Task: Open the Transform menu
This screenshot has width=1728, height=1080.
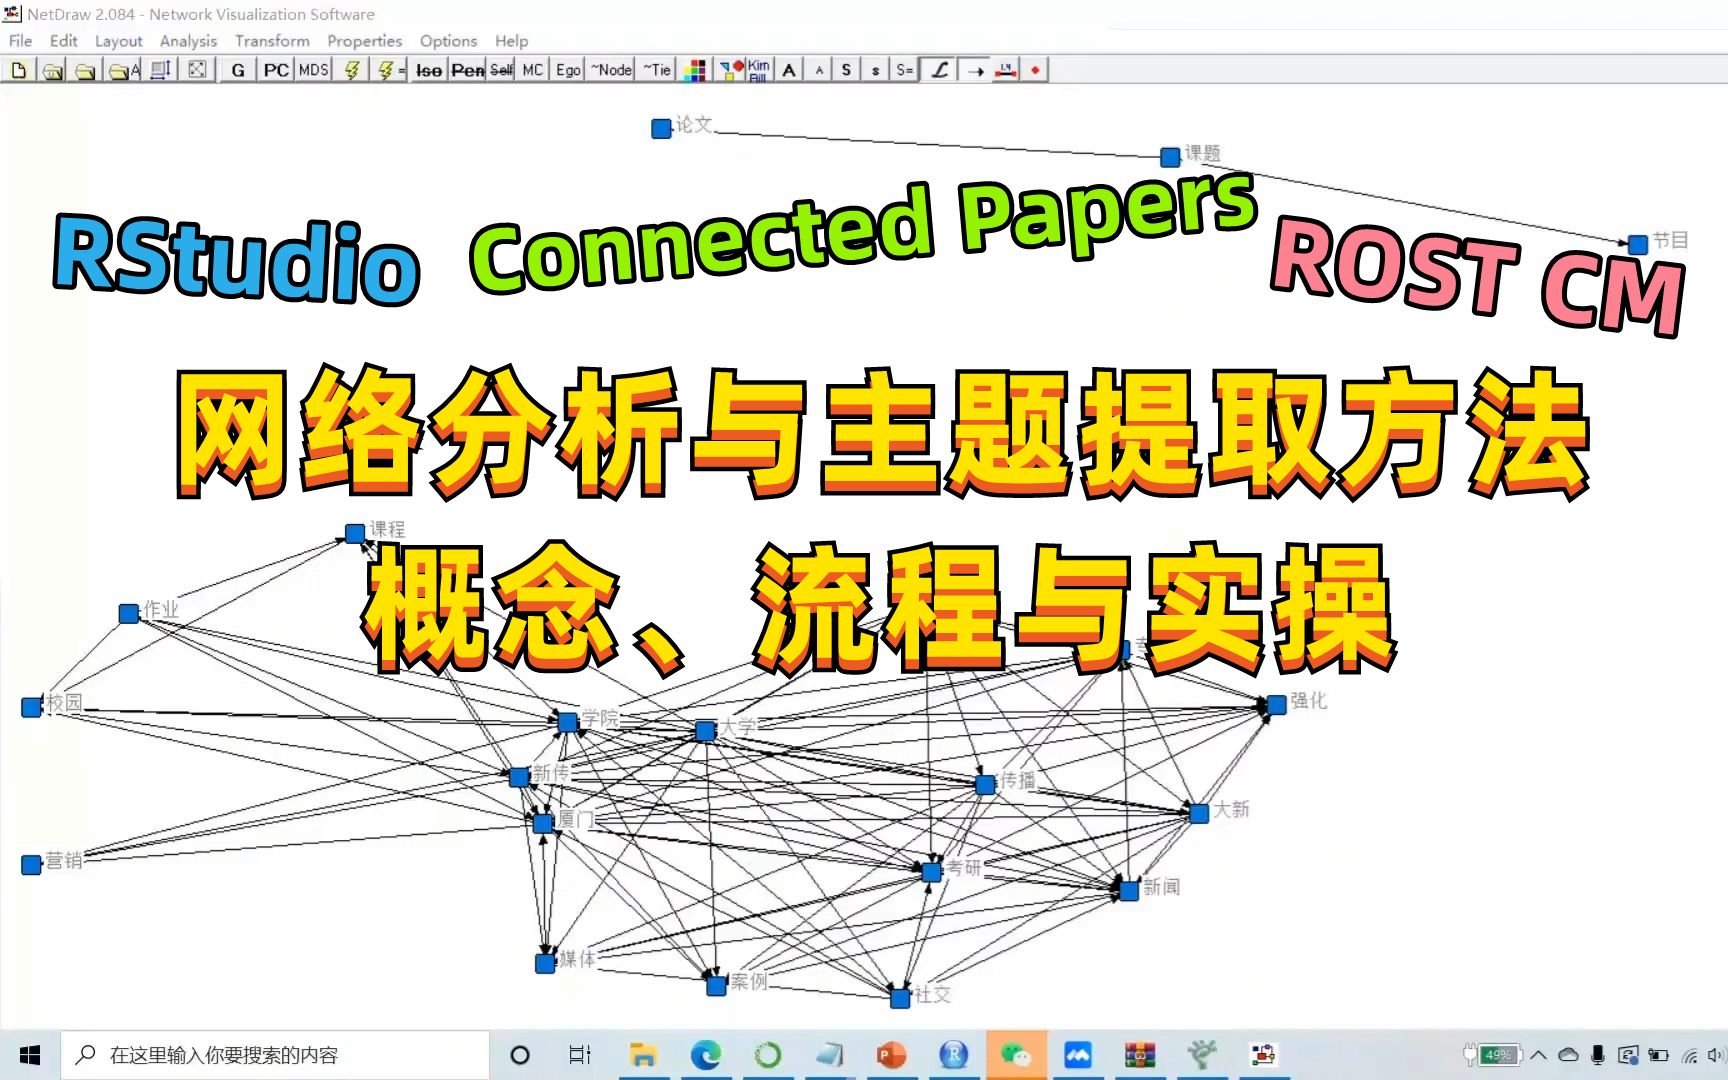Action: 272,41
